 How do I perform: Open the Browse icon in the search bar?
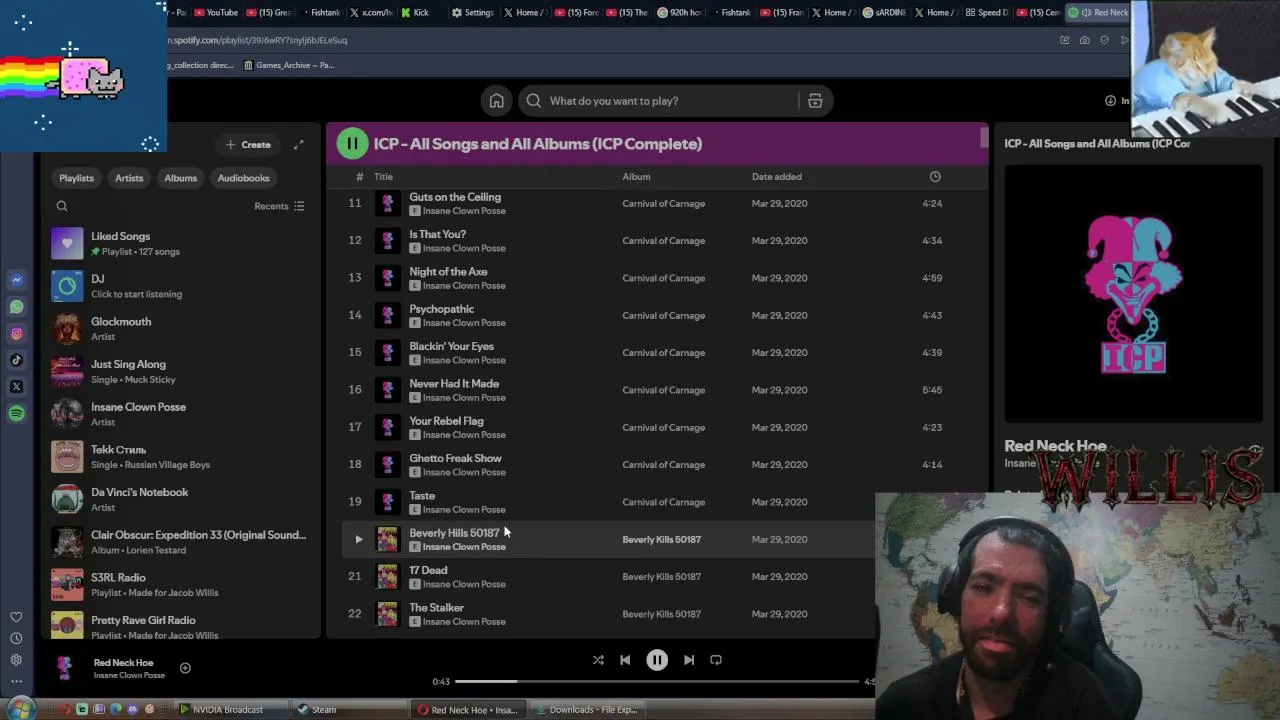(815, 101)
